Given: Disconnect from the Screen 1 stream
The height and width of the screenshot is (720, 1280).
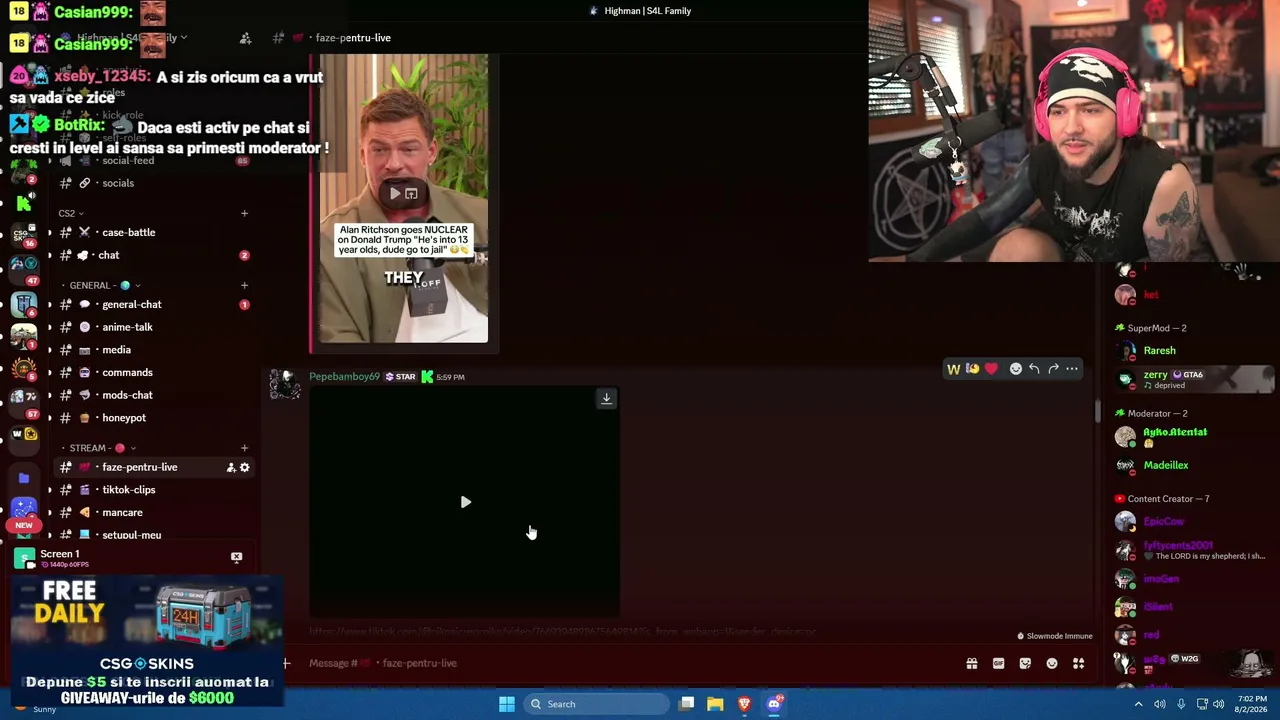Looking at the screenshot, I should click(x=236, y=557).
